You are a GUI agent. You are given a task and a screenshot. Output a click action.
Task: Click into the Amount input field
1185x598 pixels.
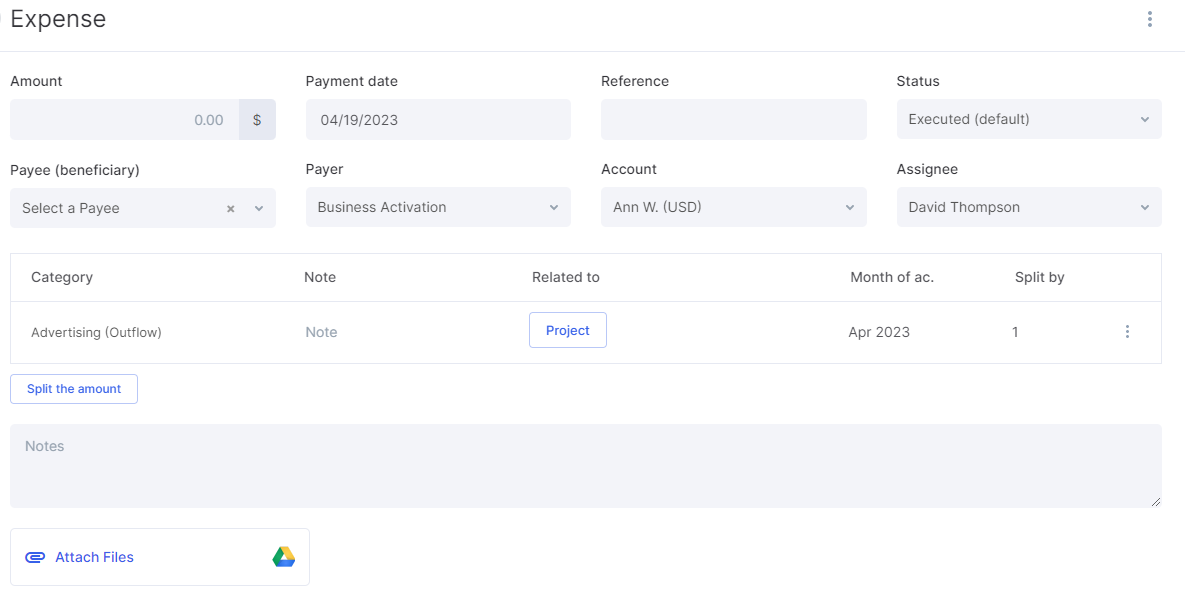pyautogui.click(x=124, y=119)
